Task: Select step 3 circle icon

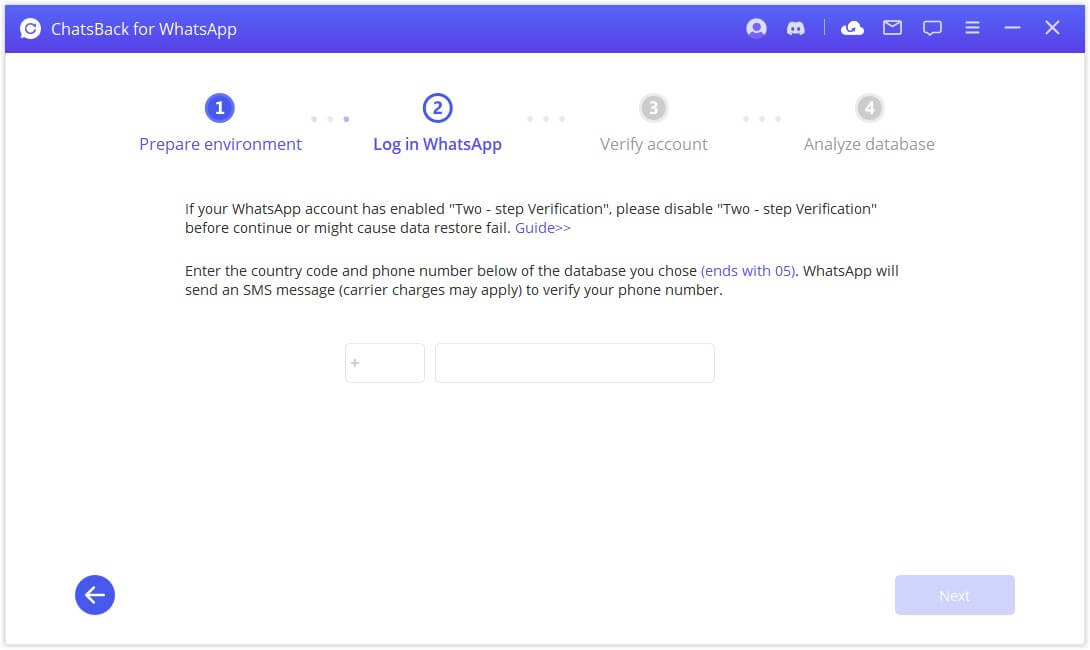Action: (653, 108)
